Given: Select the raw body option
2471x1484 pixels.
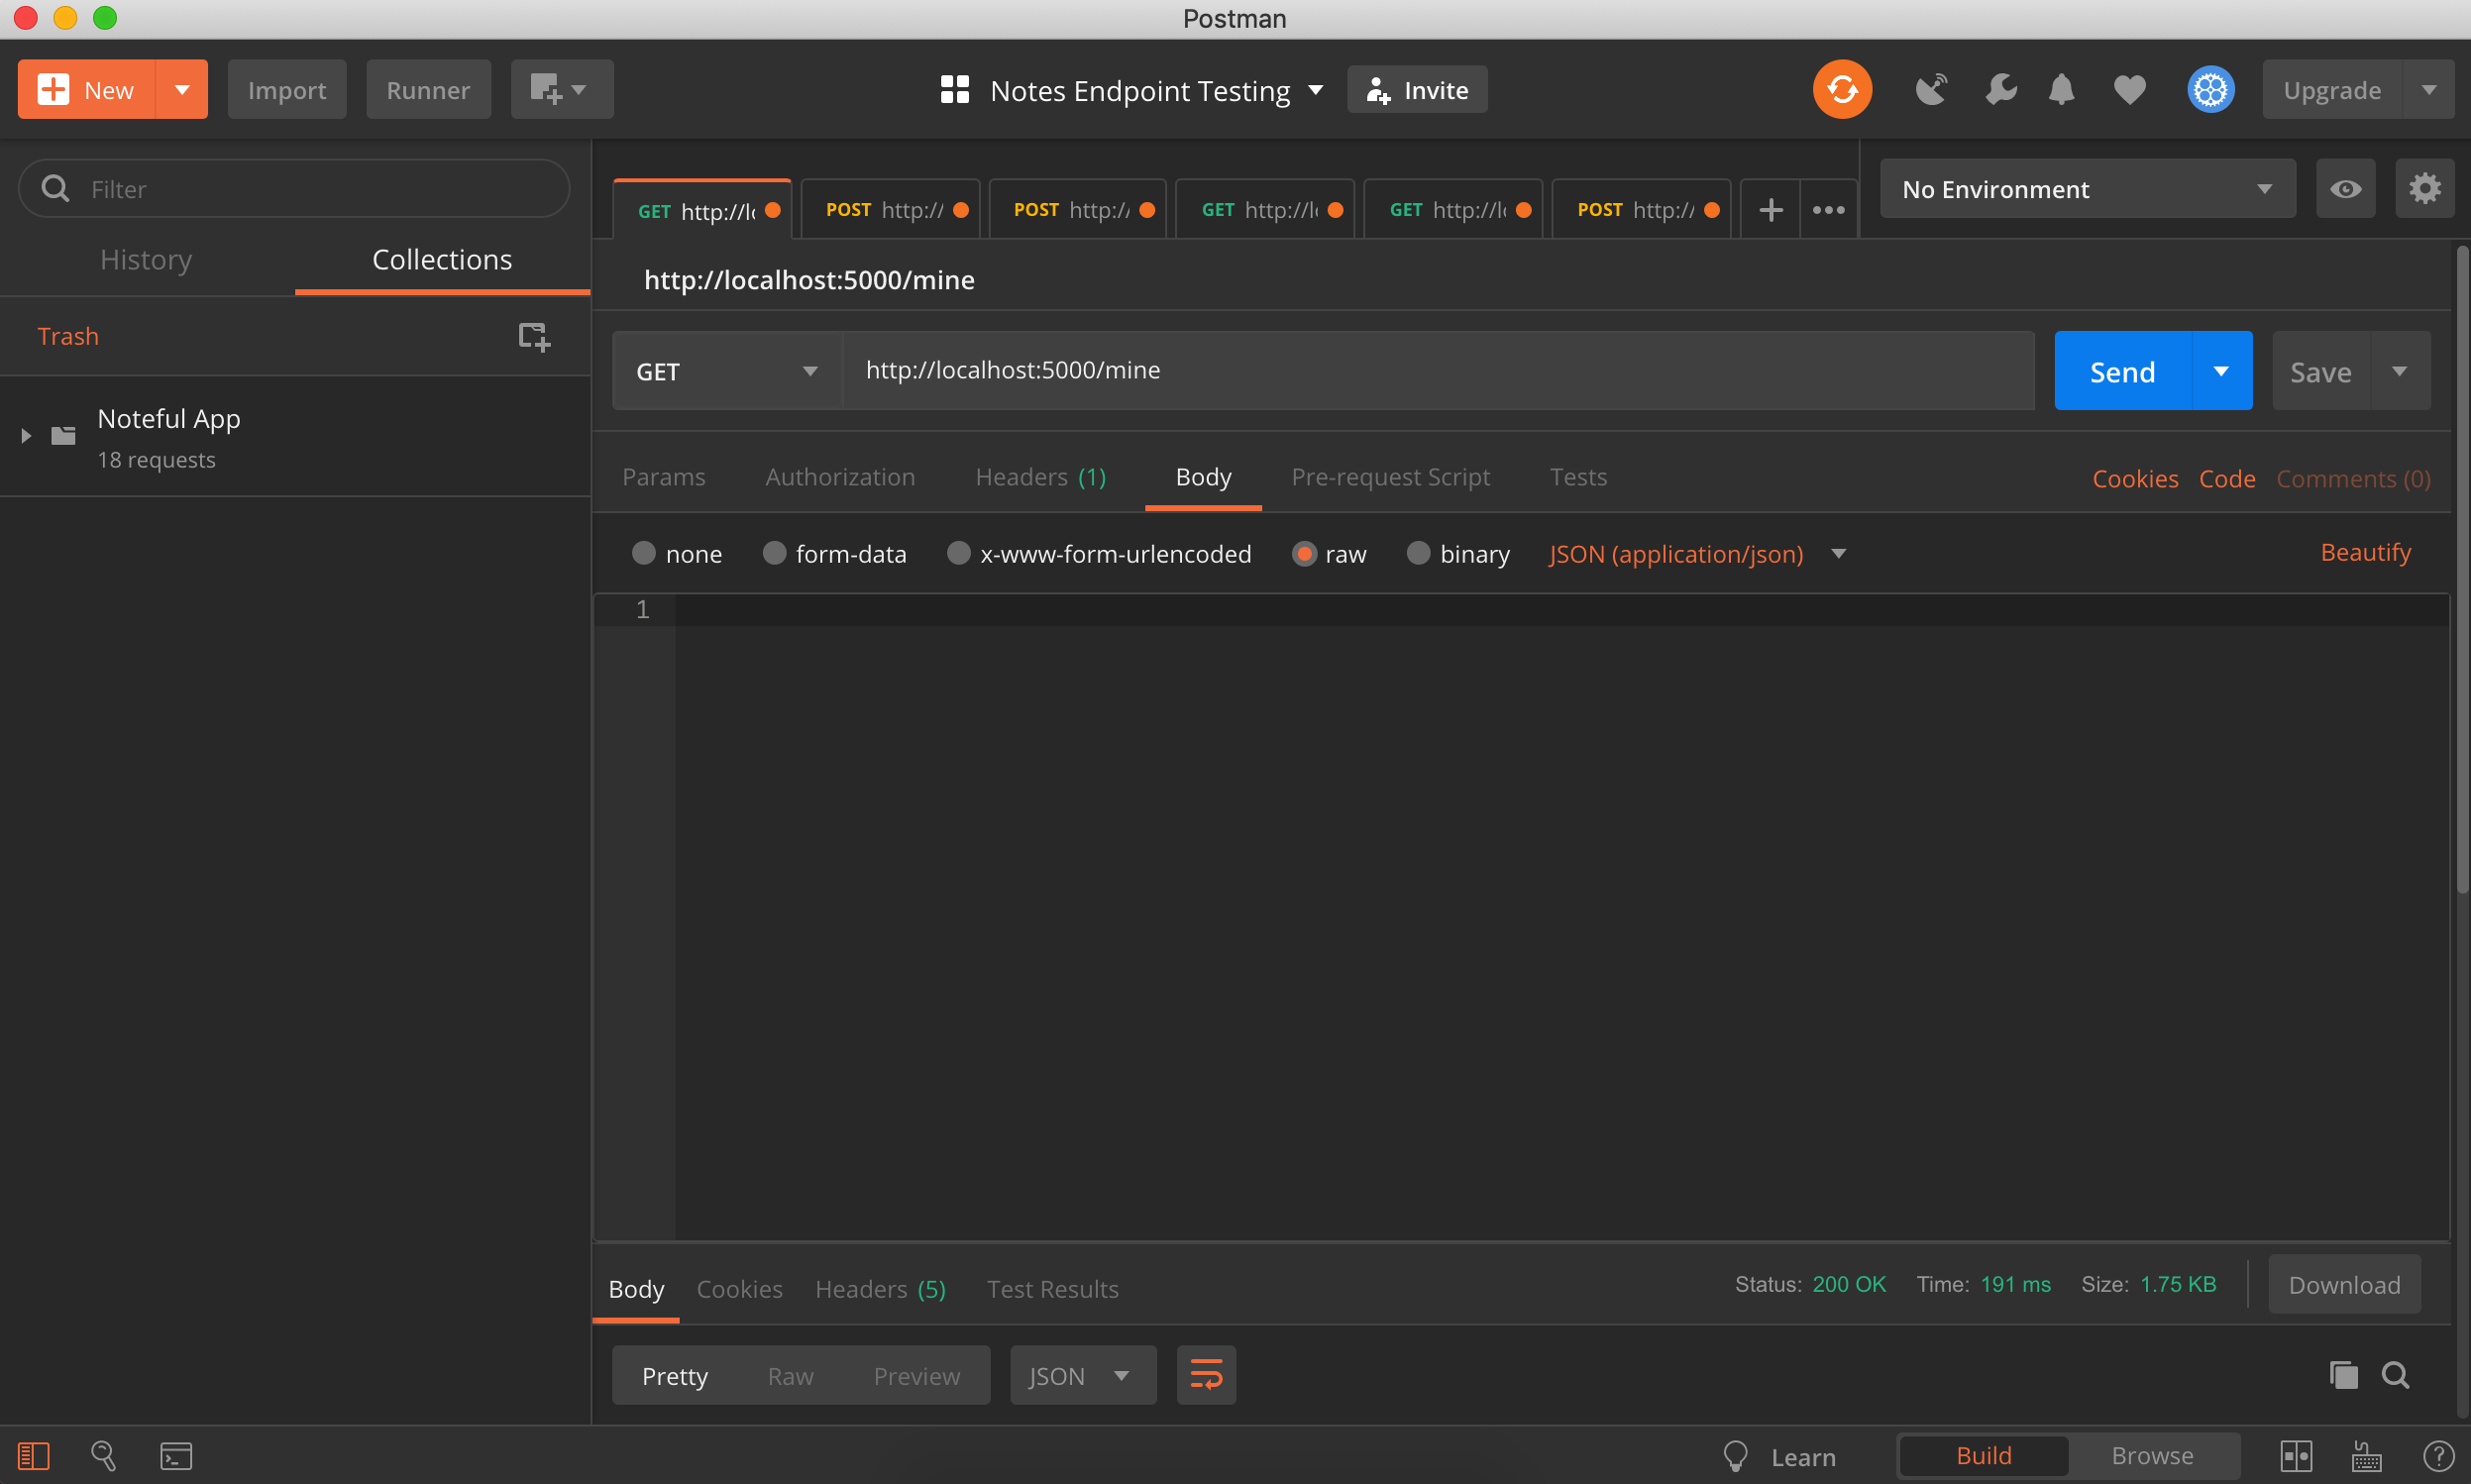Looking at the screenshot, I should click(1304, 553).
